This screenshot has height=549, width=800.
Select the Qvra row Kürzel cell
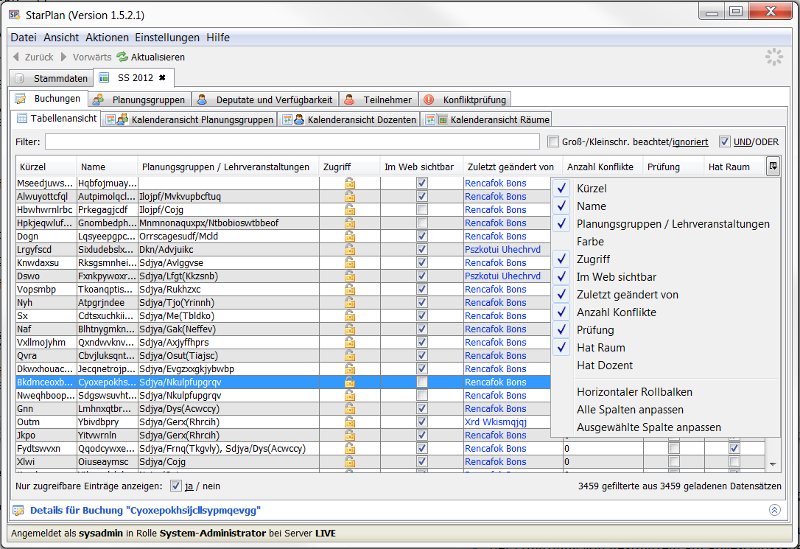pyautogui.click(x=46, y=356)
